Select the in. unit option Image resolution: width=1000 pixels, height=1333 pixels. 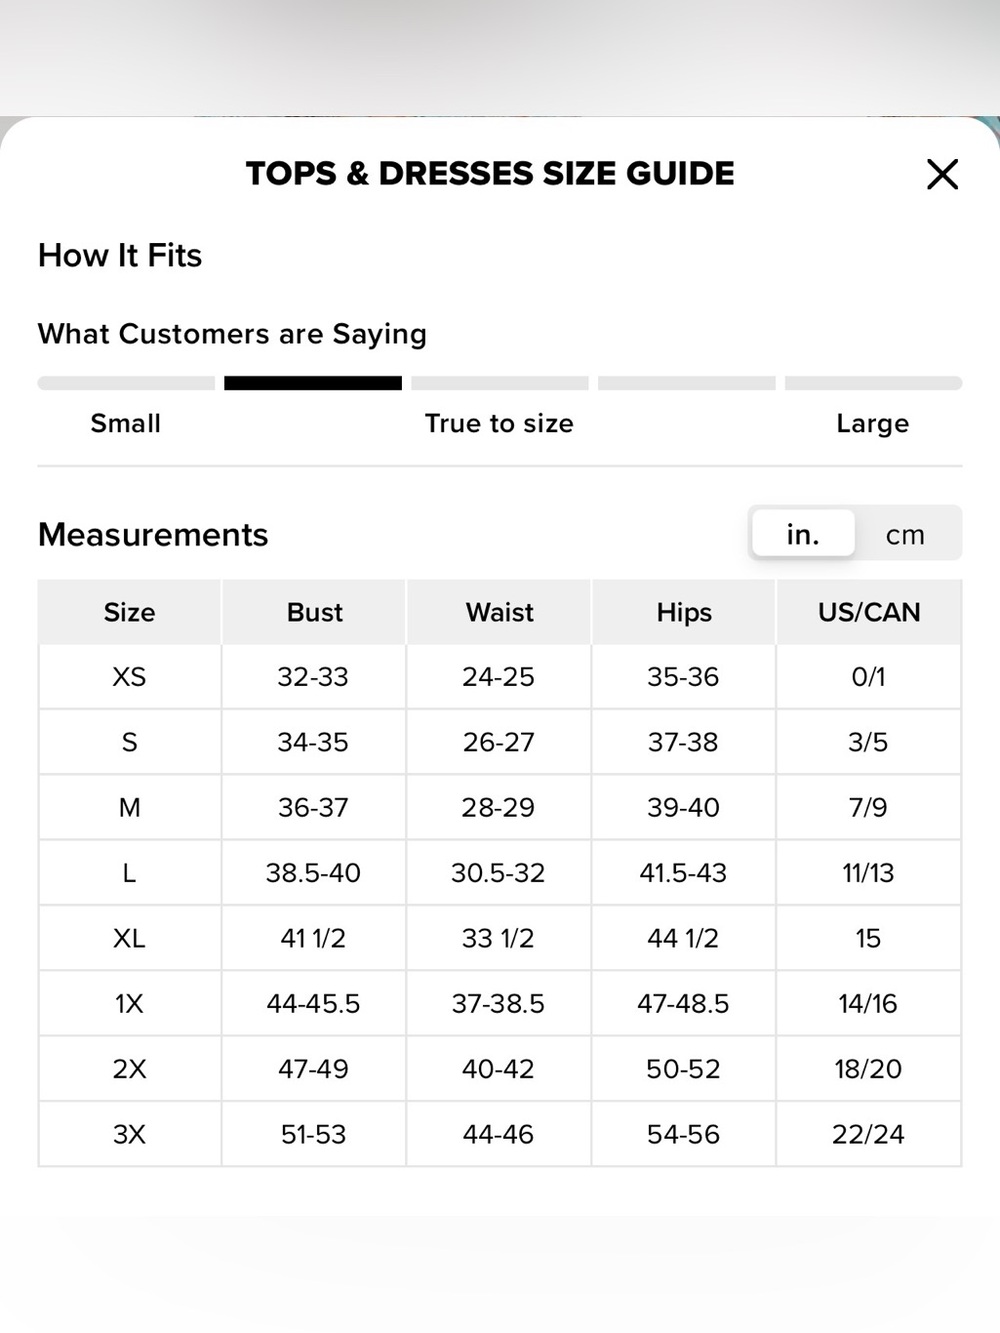[803, 534]
